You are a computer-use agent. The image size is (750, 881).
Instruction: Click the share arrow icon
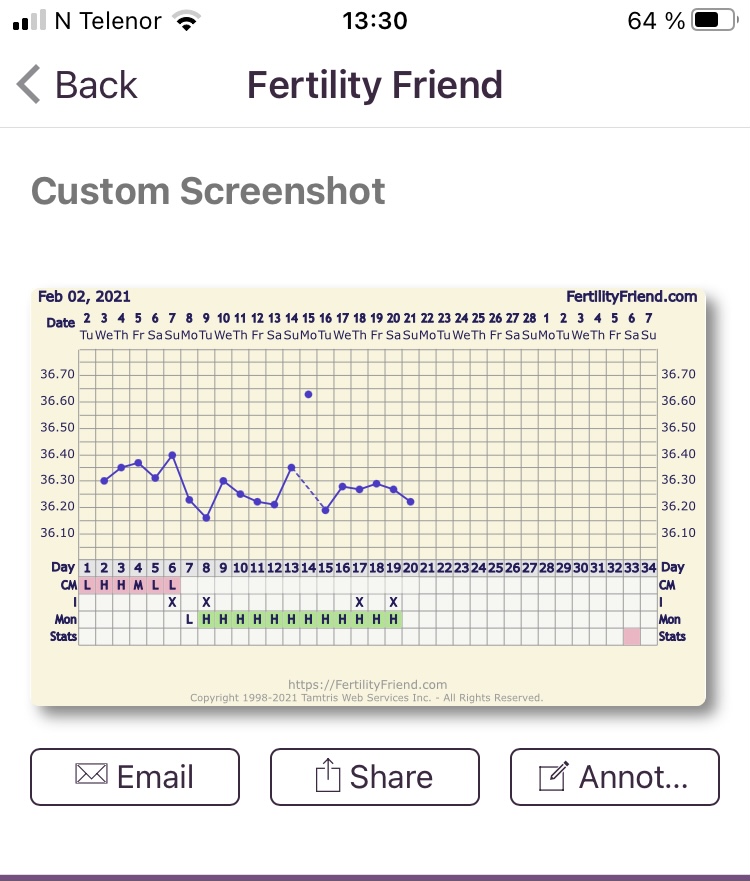click(x=328, y=775)
